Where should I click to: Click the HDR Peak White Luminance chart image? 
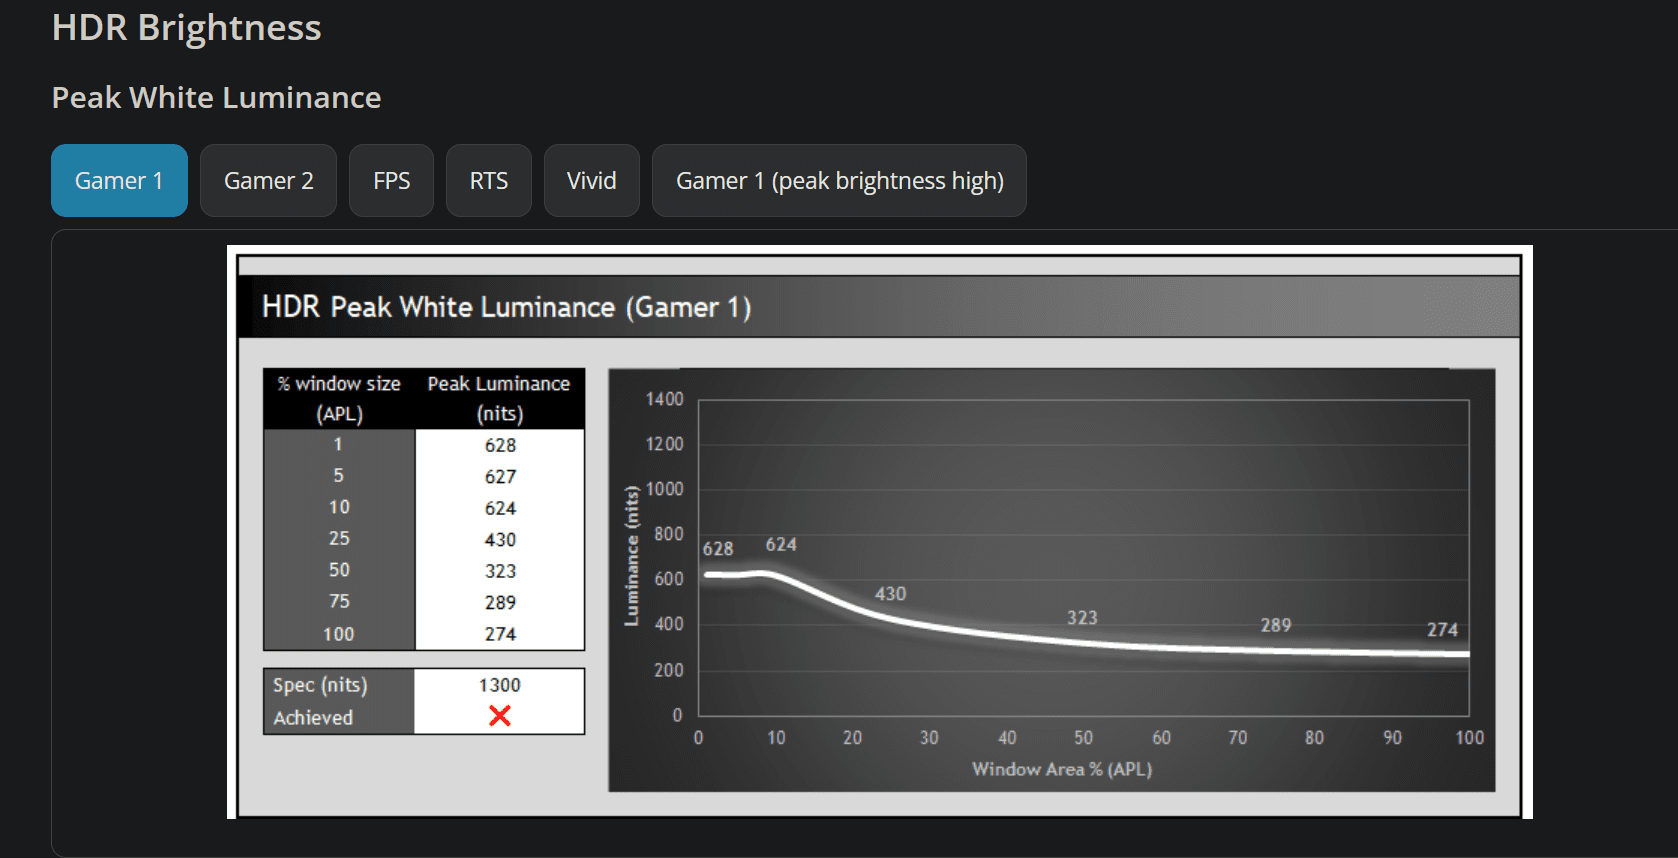click(880, 532)
